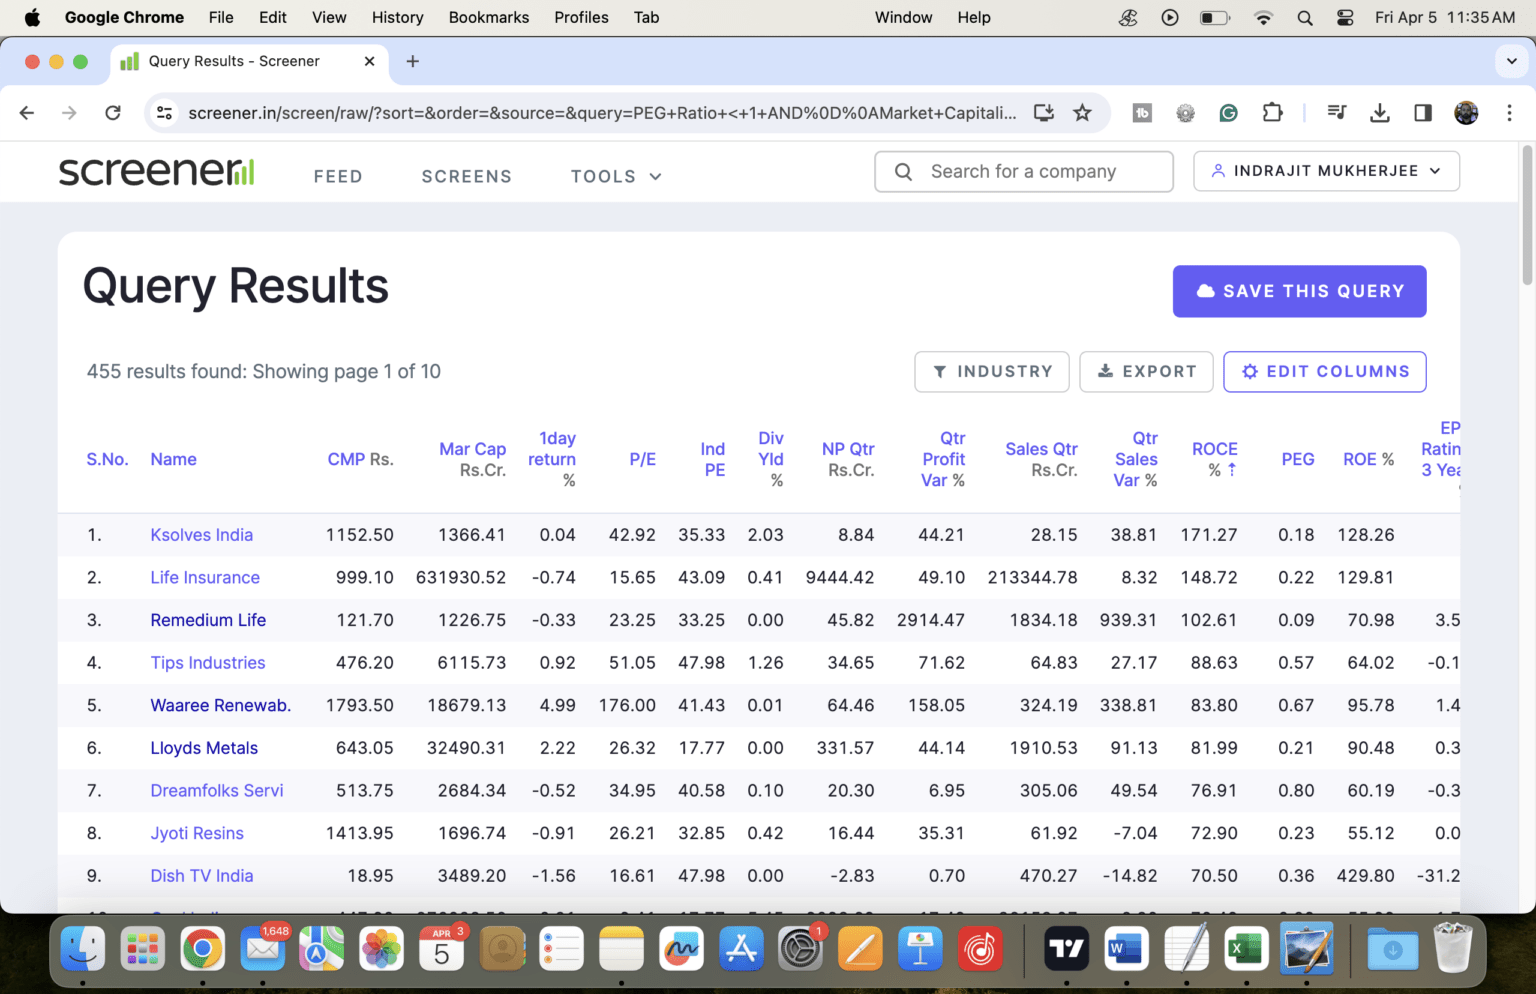
Task: Open the Life Insurance company link
Action: 204,577
